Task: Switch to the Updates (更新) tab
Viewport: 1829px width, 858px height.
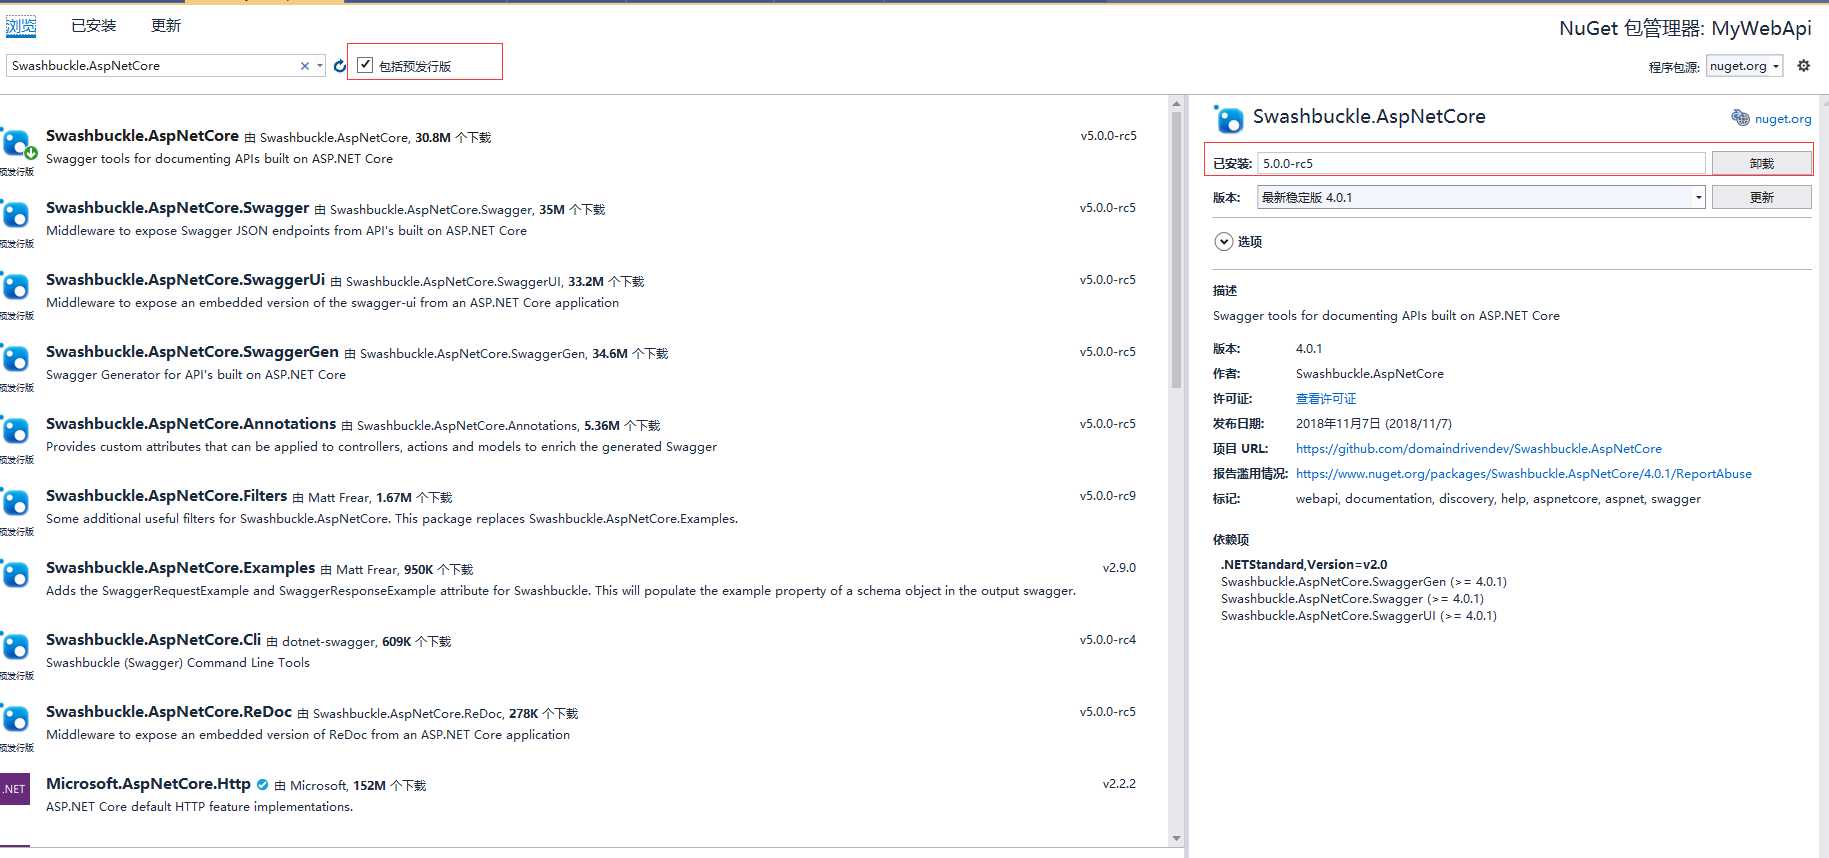Action: tap(166, 26)
